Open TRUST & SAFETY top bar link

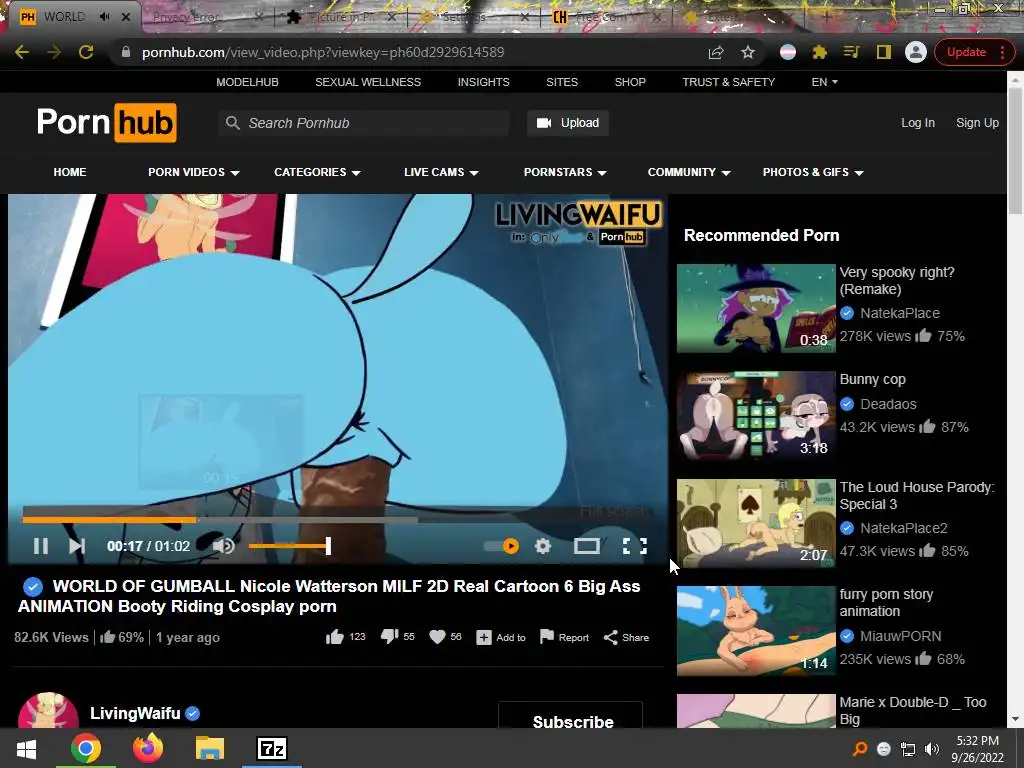[x=728, y=82]
